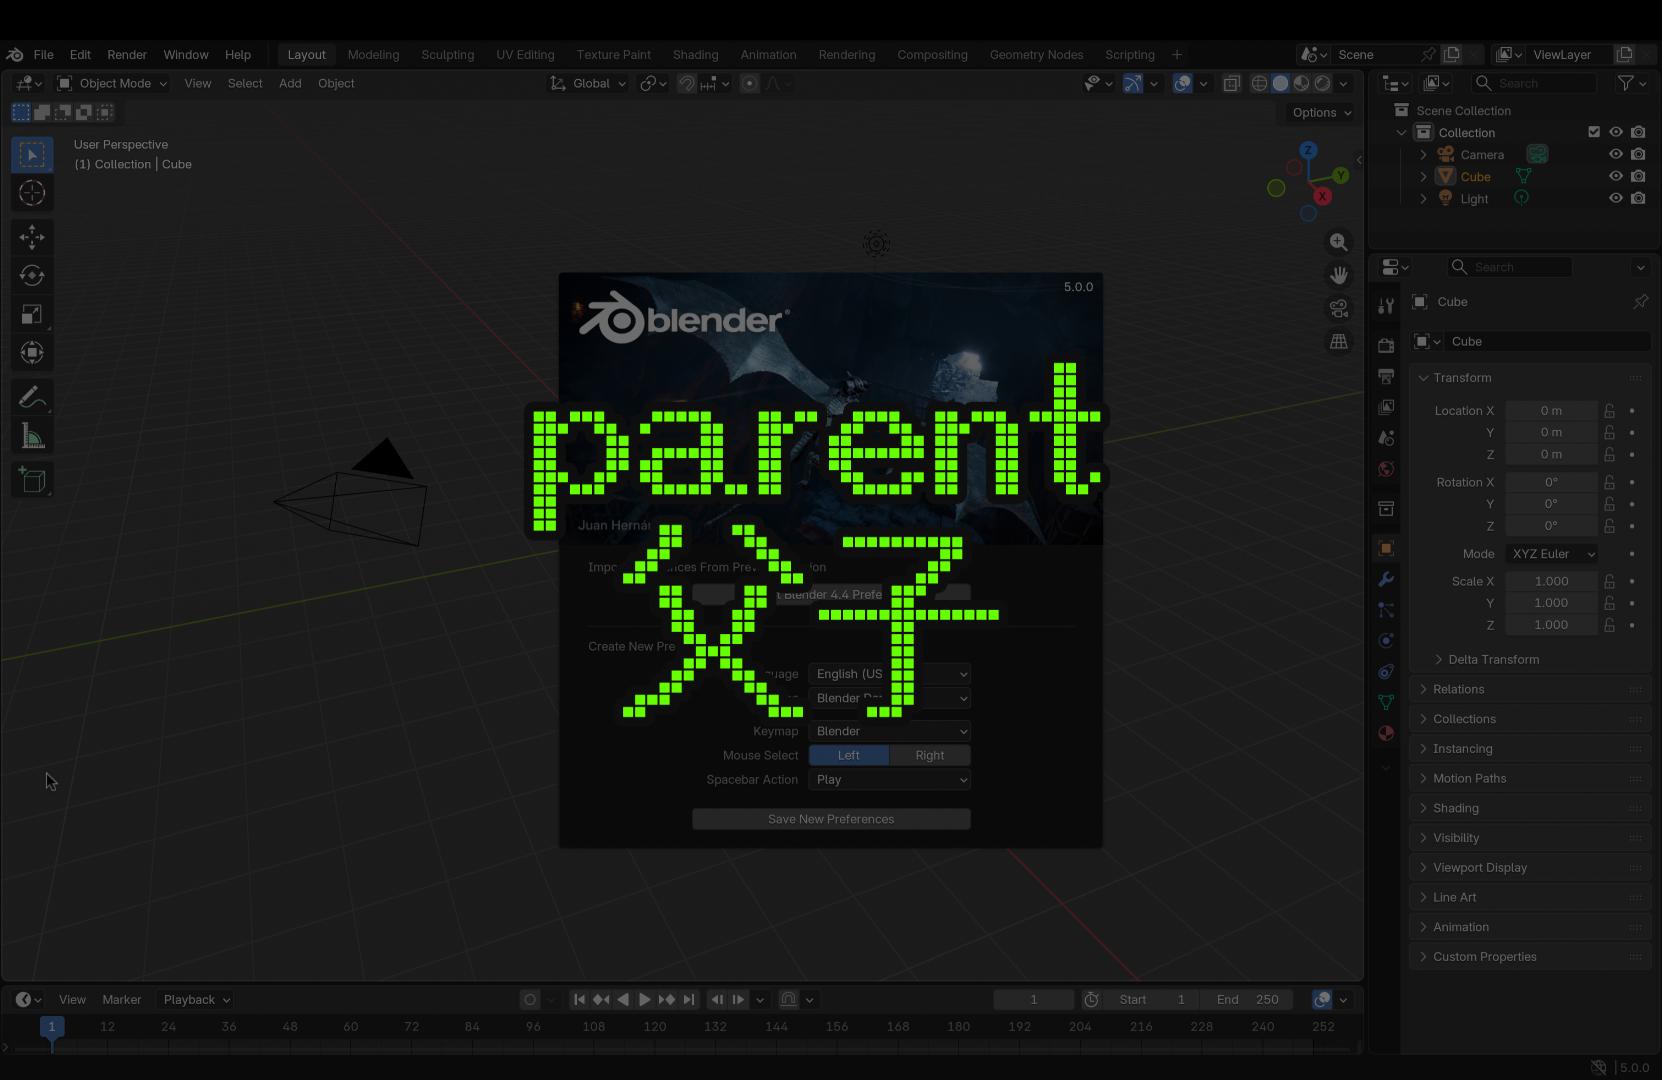This screenshot has width=1662, height=1080.
Task: Open the World properties tab
Action: coord(1386,469)
